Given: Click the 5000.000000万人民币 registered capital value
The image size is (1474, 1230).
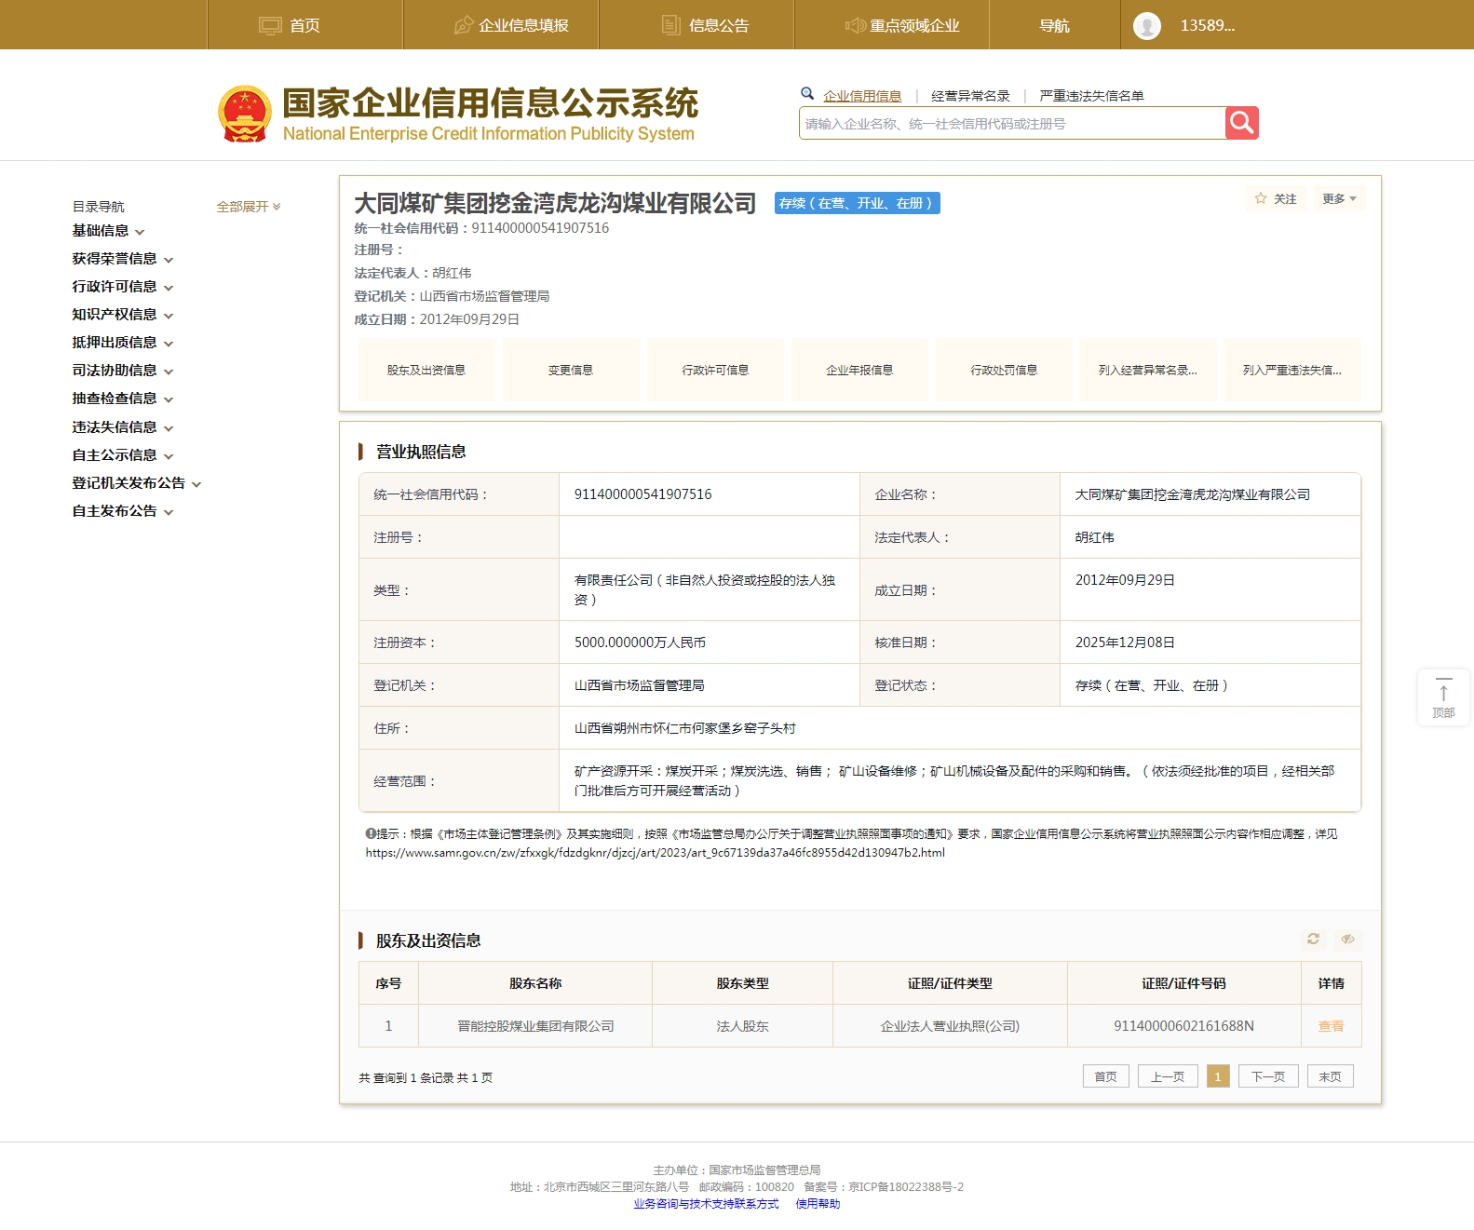Looking at the screenshot, I should coord(640,643).
